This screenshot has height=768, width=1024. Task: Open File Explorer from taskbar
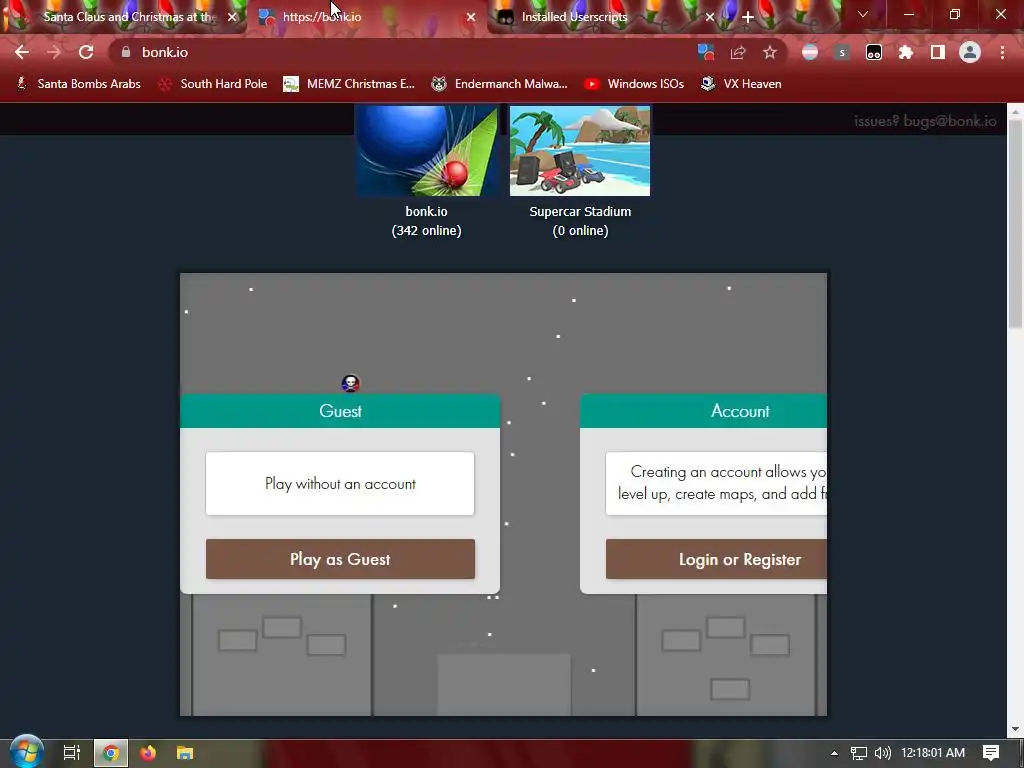point(185,753)
